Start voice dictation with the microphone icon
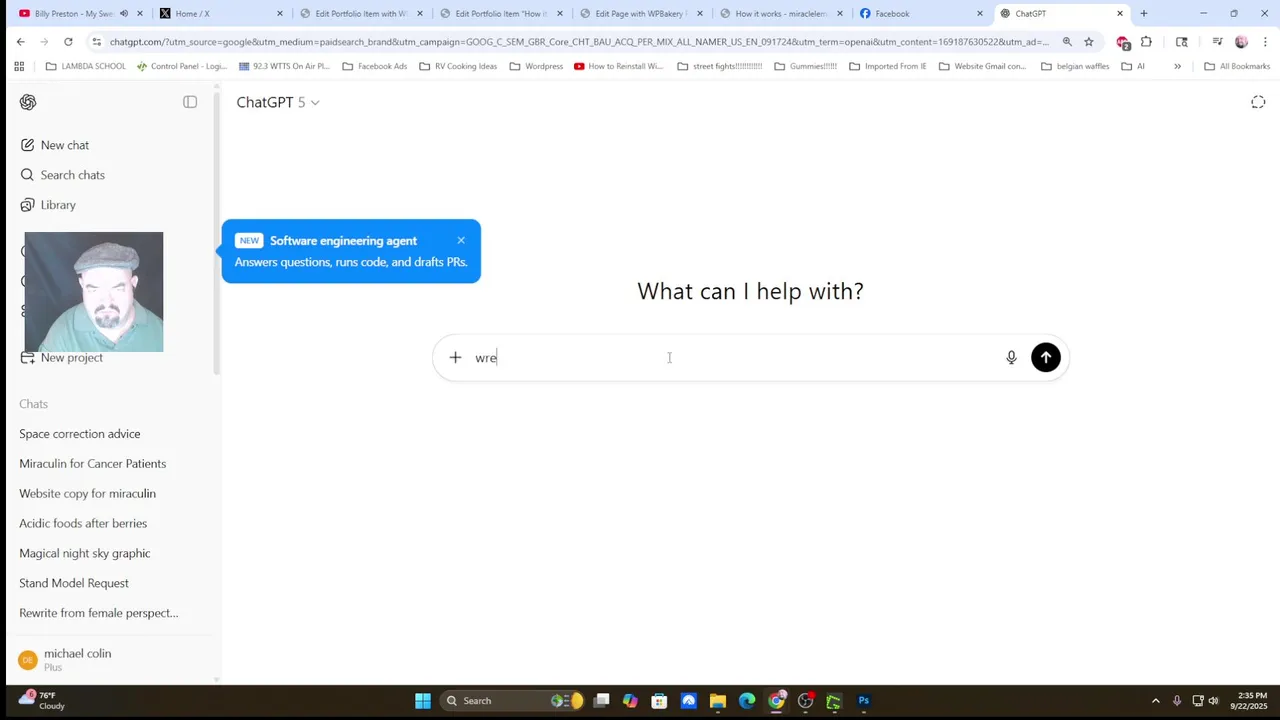The height and width of the screenshot is (720, 1280). 1011,357
